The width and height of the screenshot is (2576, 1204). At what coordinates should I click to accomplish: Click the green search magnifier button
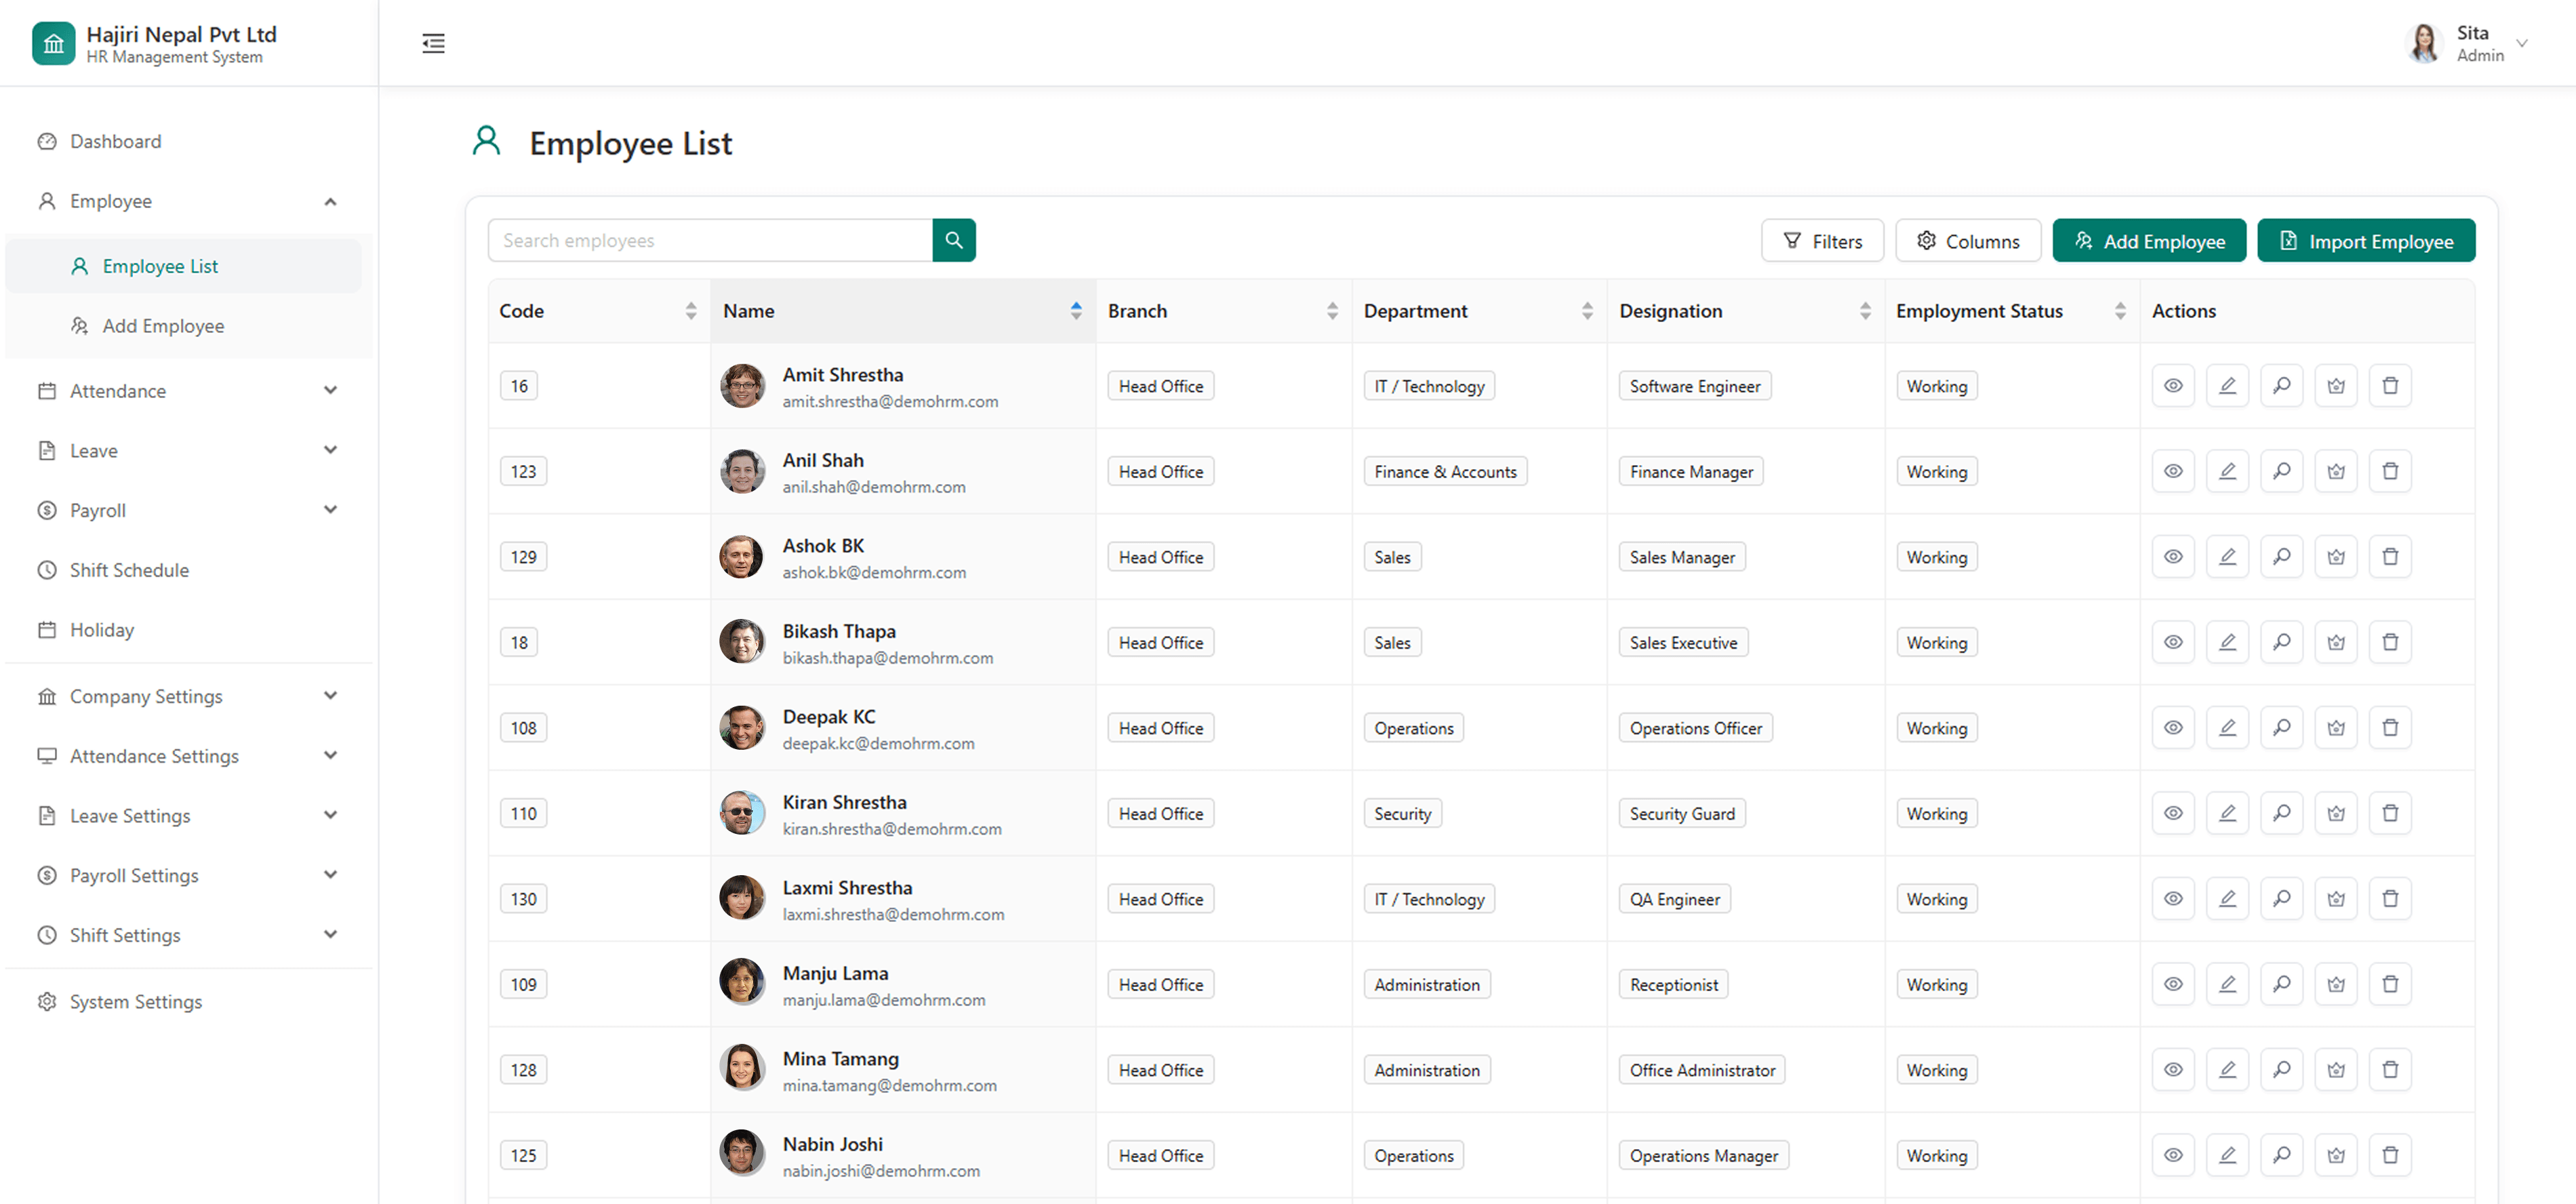(953, 240)
